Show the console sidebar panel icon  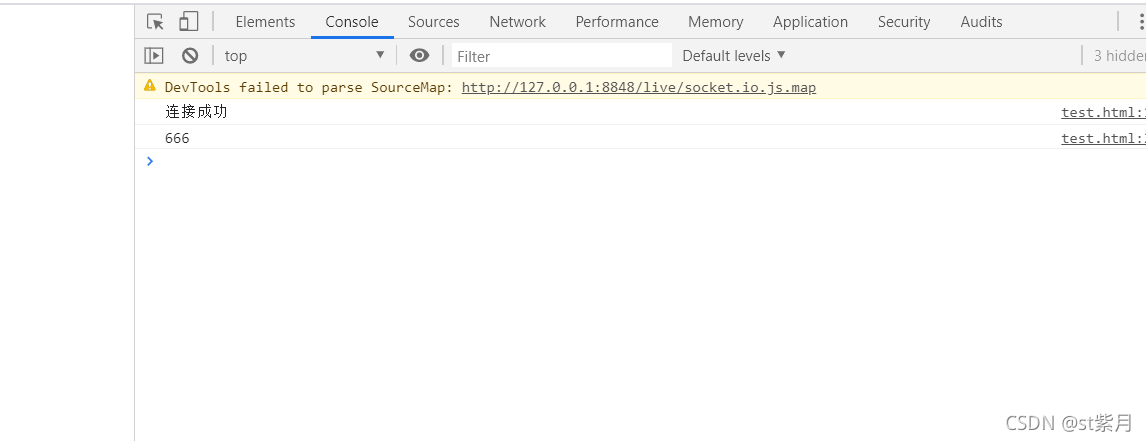point(153,56)
